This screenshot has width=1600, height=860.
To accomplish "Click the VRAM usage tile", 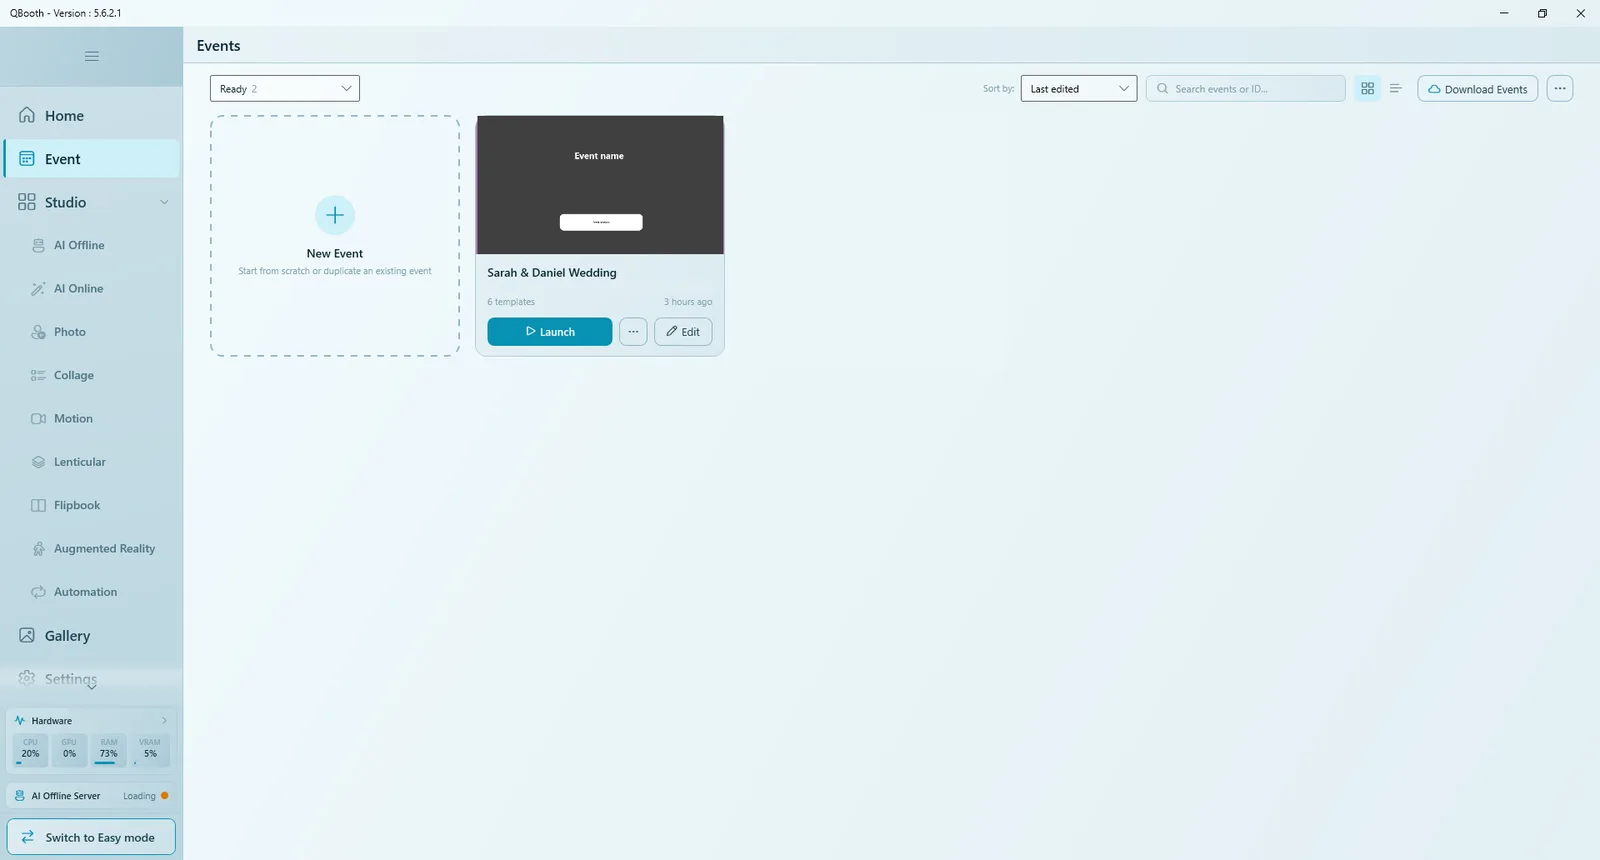I will pyautogui.click(x=150, y=750).
